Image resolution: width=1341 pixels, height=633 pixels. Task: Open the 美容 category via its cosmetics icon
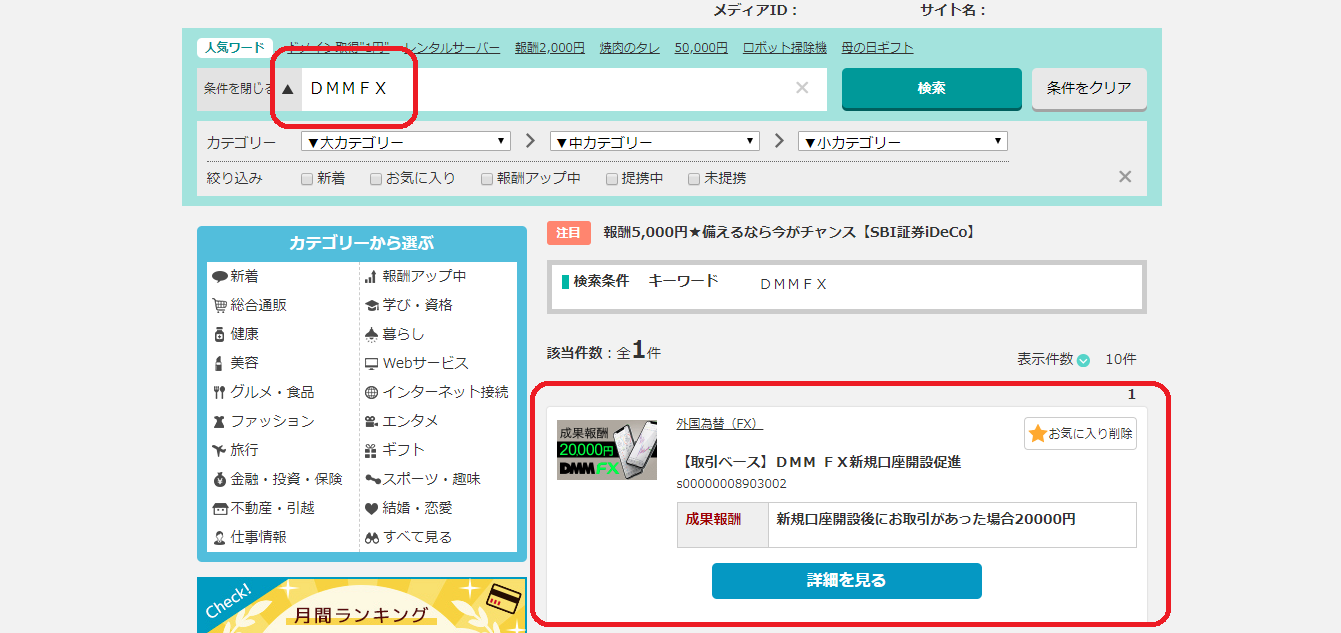[220, 364]
